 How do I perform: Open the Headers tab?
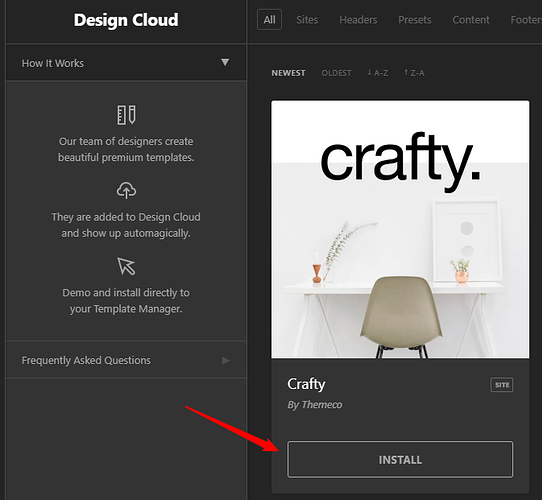pos(358,20)
